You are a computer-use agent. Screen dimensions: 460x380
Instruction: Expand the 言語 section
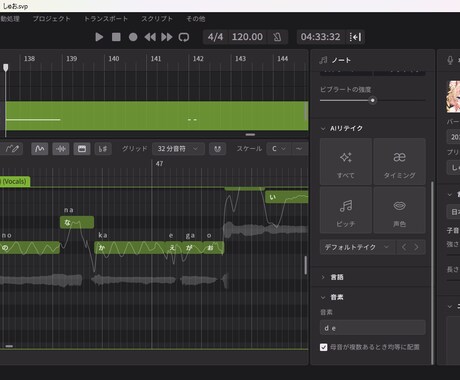[x=323, y=277]
